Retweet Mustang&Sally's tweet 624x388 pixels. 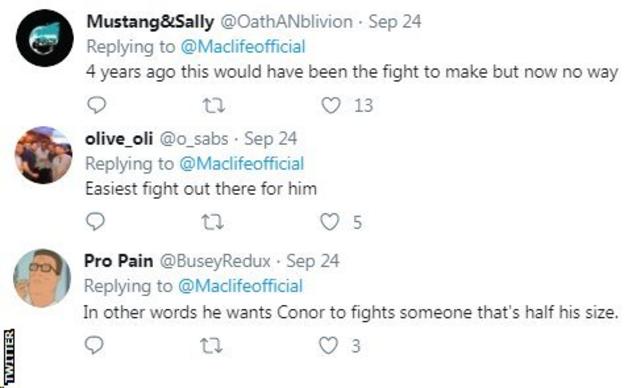(214, 106)
